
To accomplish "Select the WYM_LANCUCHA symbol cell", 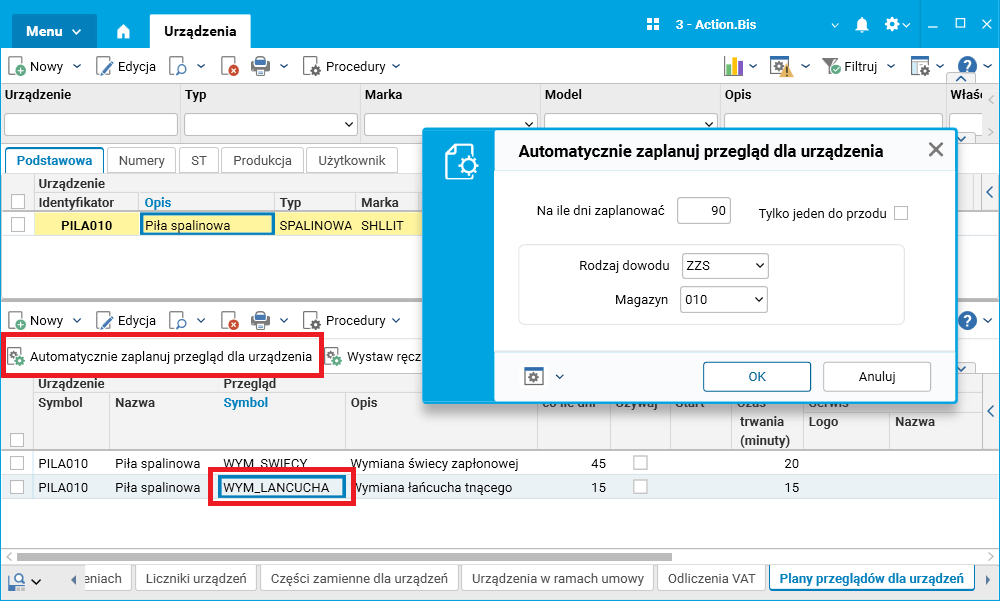I will coord(282,487).
